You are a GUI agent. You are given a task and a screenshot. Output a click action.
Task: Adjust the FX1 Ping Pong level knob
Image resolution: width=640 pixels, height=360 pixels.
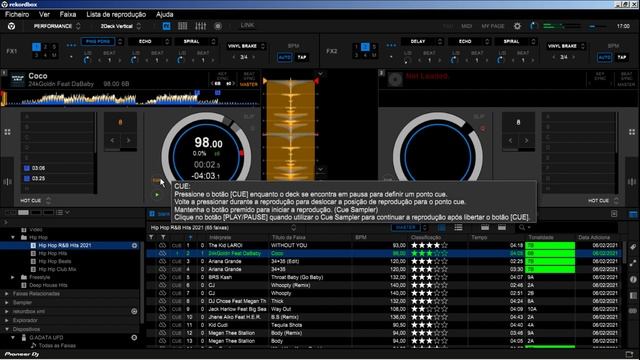pos(87,60)
